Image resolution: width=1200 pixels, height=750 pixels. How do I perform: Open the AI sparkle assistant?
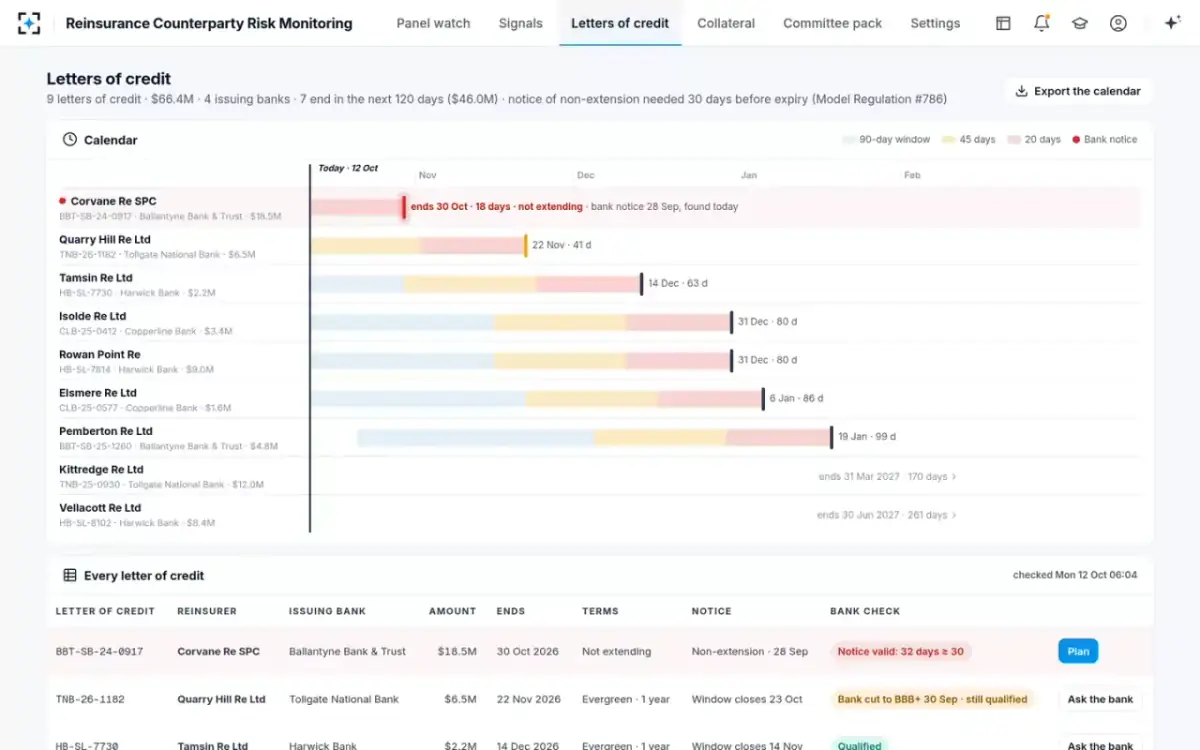(x=1173, y=23)
